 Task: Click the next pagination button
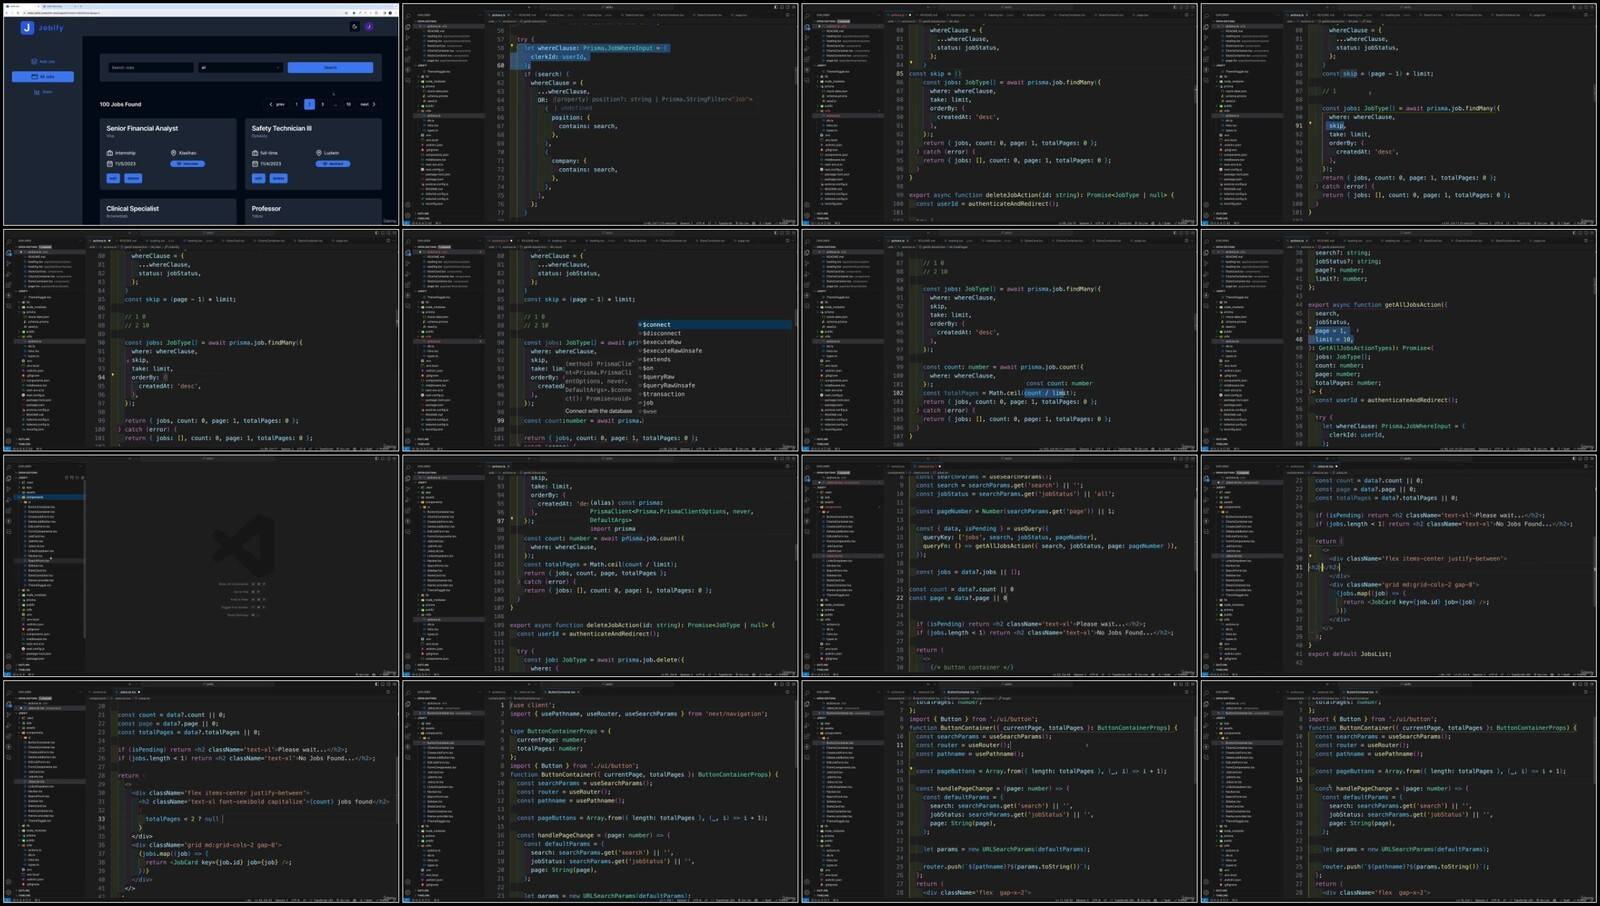click(x=367, y=104)
